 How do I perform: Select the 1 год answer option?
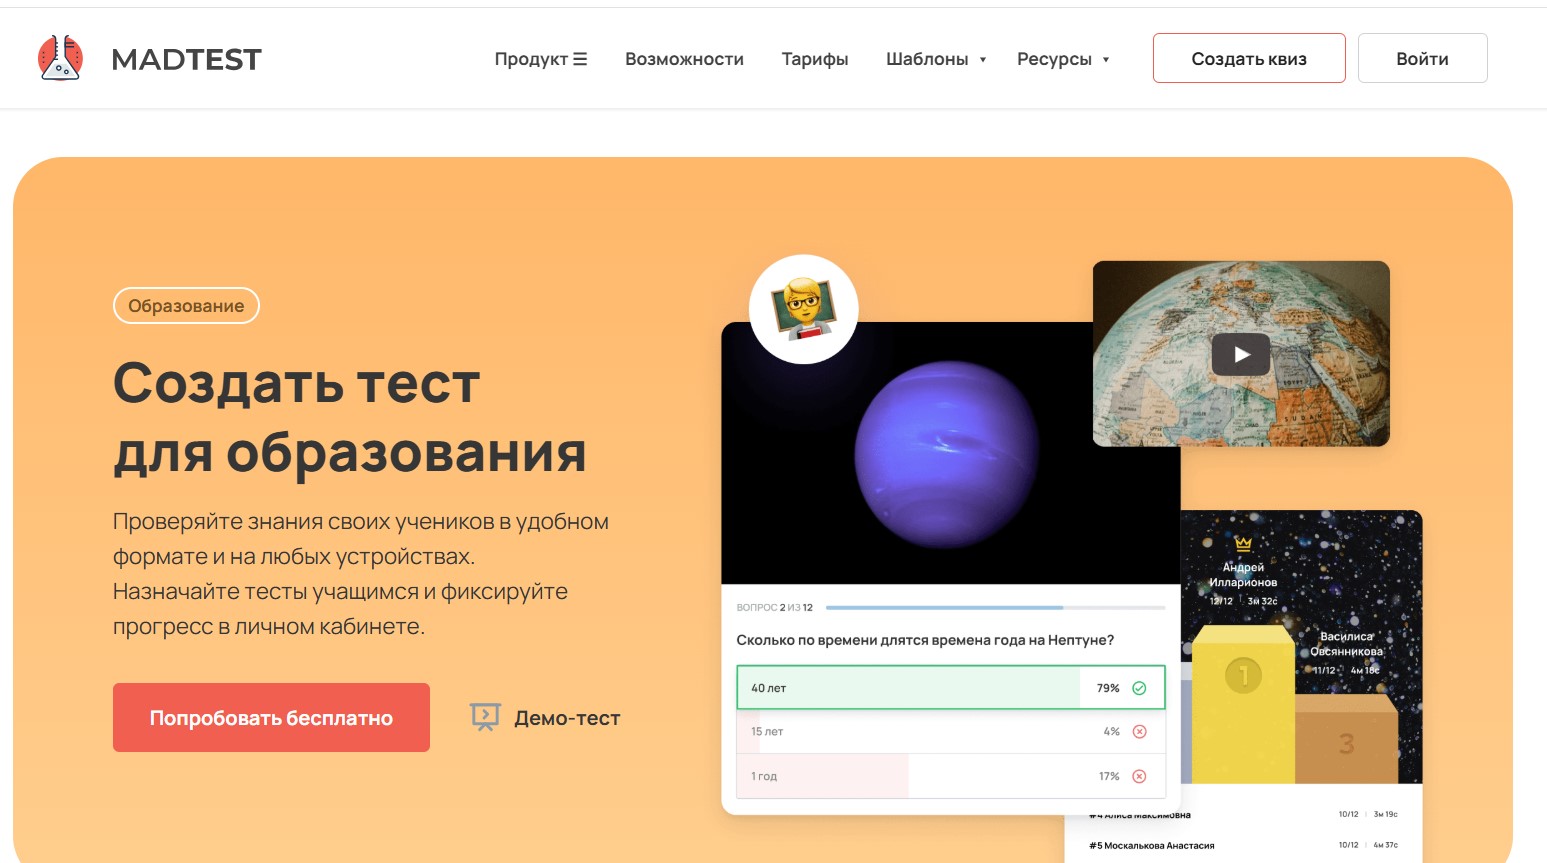tap(951, 776)
